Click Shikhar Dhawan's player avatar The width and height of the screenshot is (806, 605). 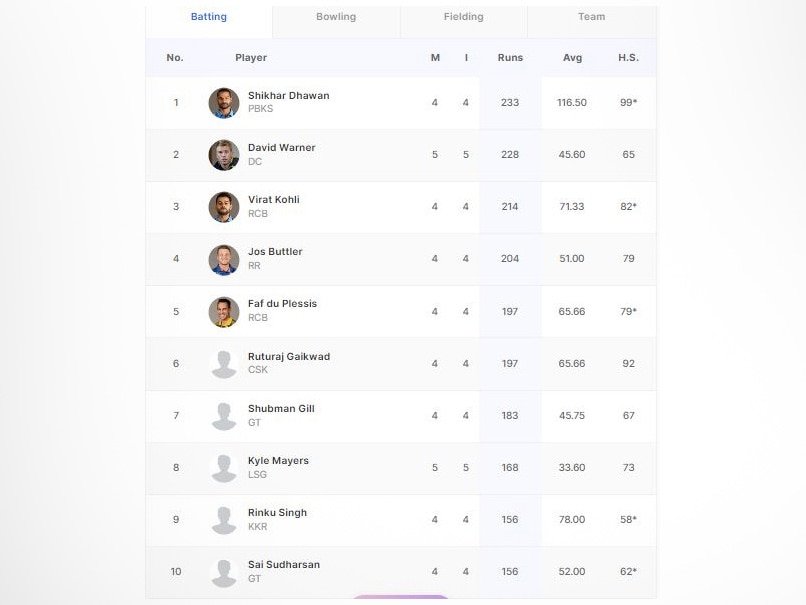[x=224, y=103]
